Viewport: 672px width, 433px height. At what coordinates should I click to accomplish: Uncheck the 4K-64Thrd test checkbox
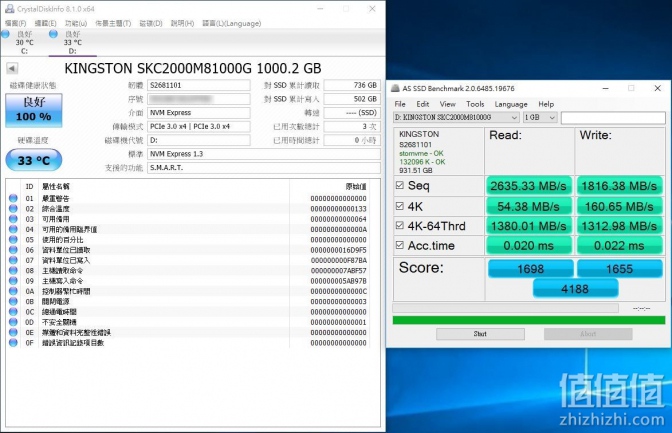click(400, 226)
